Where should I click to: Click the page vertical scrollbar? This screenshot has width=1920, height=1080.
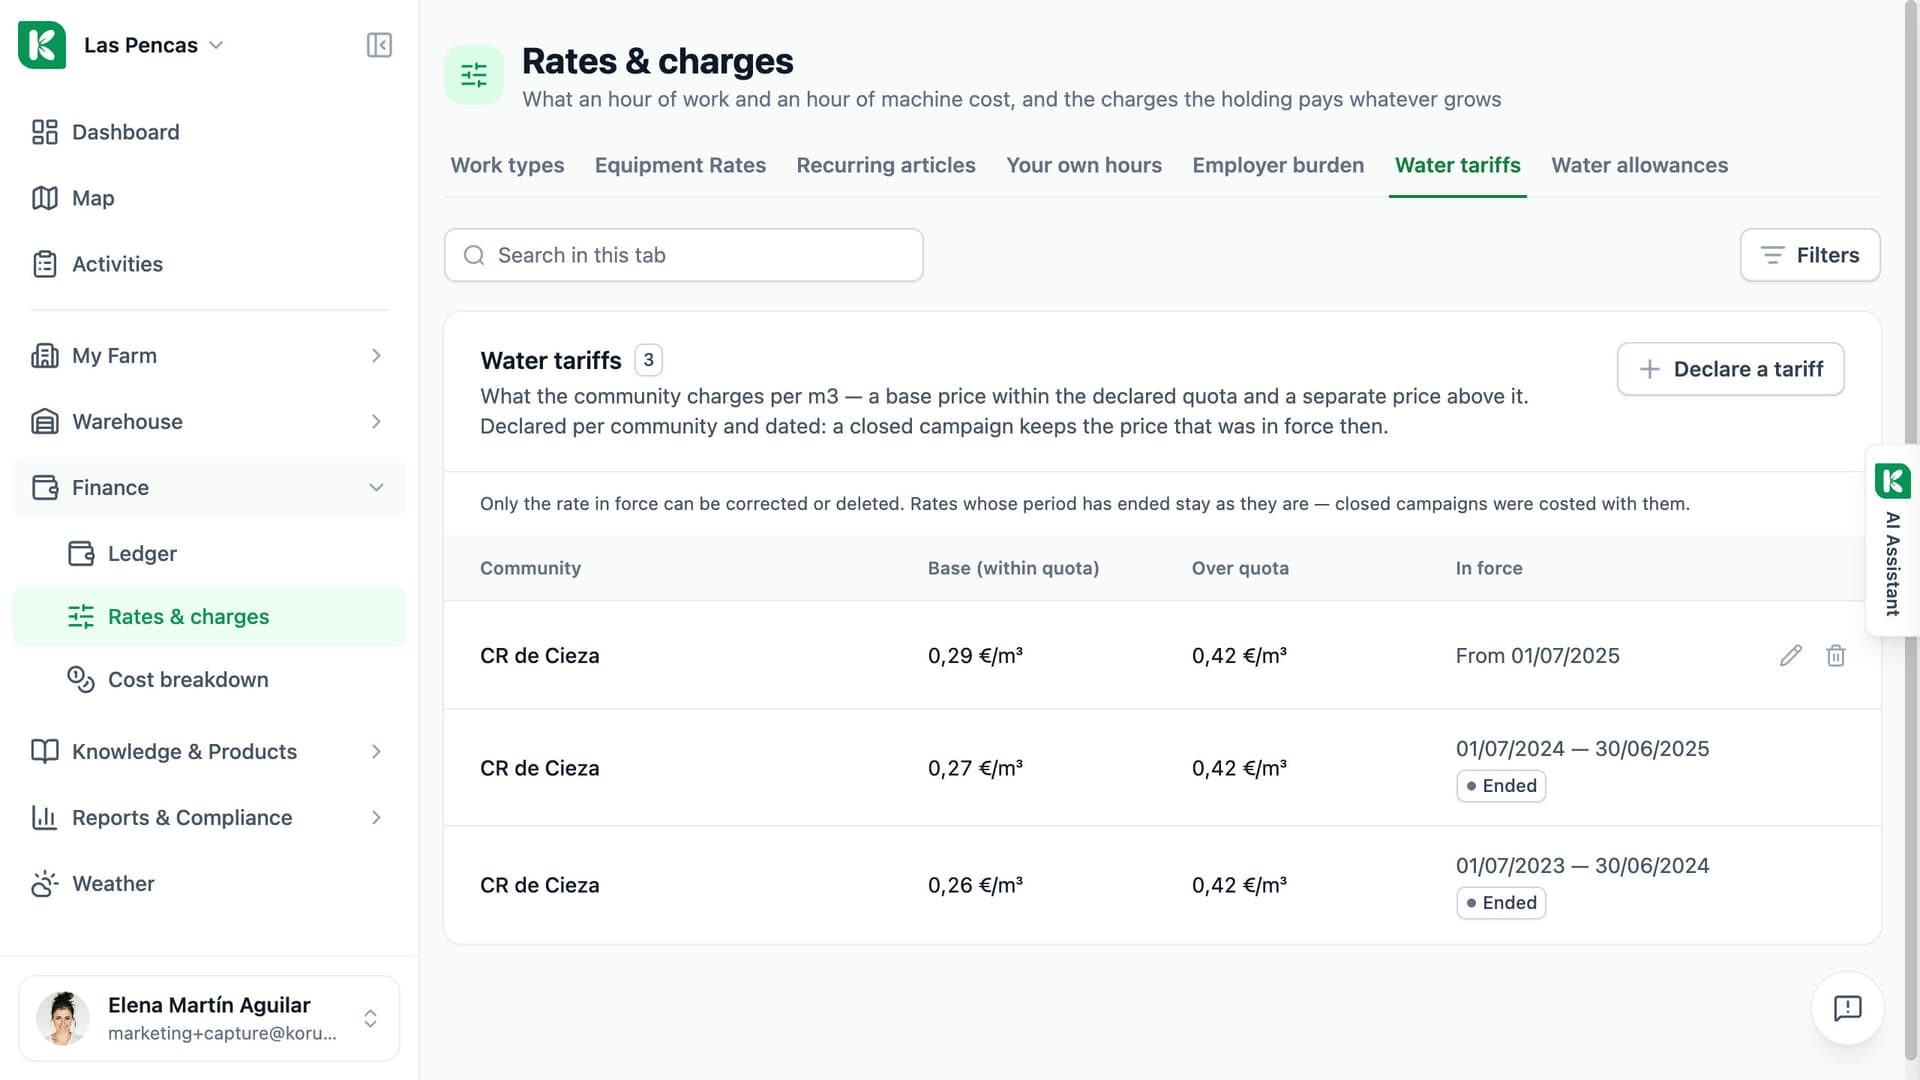point(1911,530)
